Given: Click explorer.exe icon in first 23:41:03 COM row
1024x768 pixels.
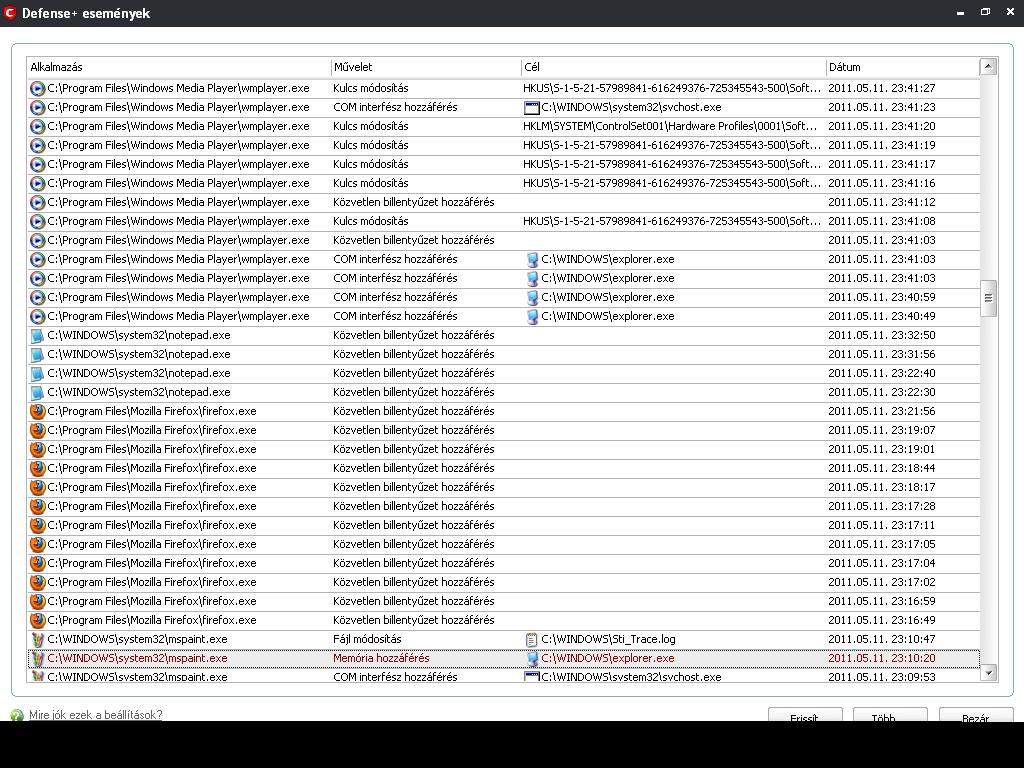Looking at the screenshot, I should tap(532, 260).
